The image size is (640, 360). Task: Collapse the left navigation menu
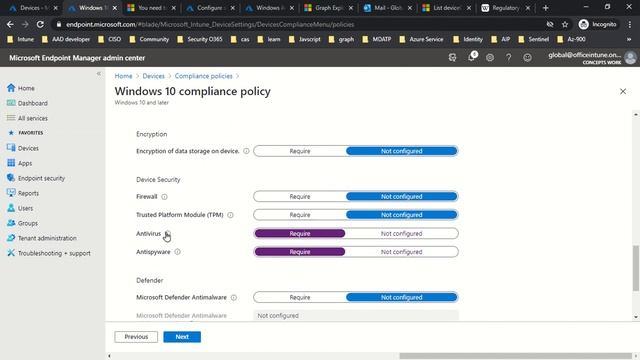coord(98,73)
